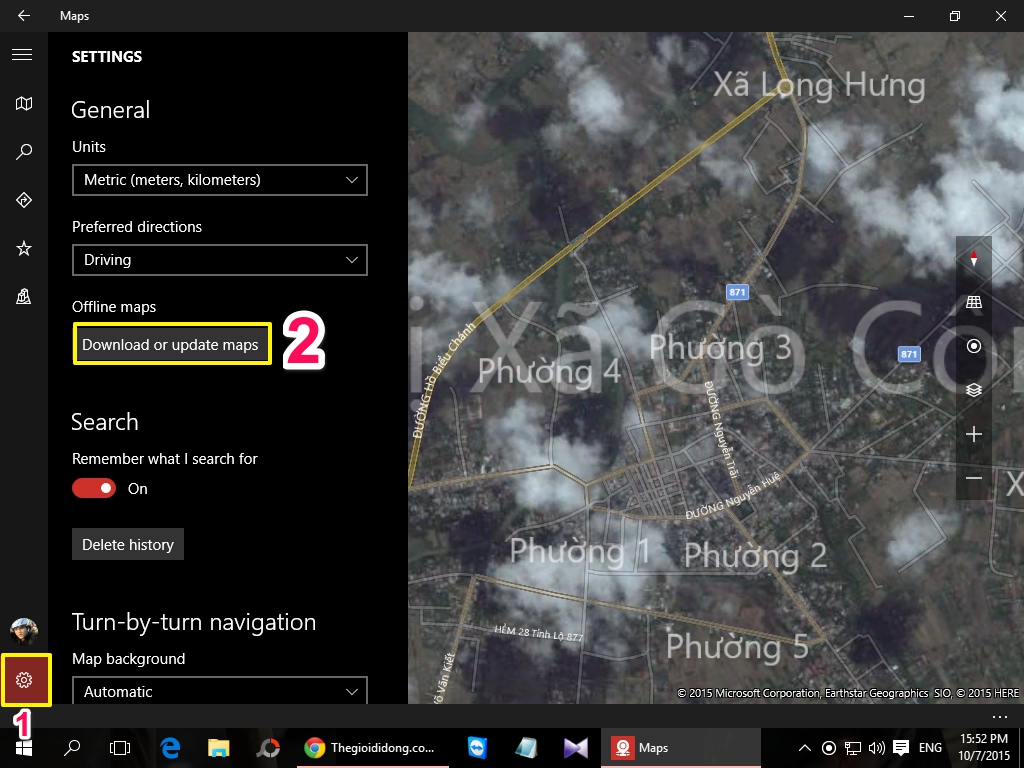1024x768 pixels.
Task: Click the user avatar in the sidebar
Action: [x=23, y=630]
